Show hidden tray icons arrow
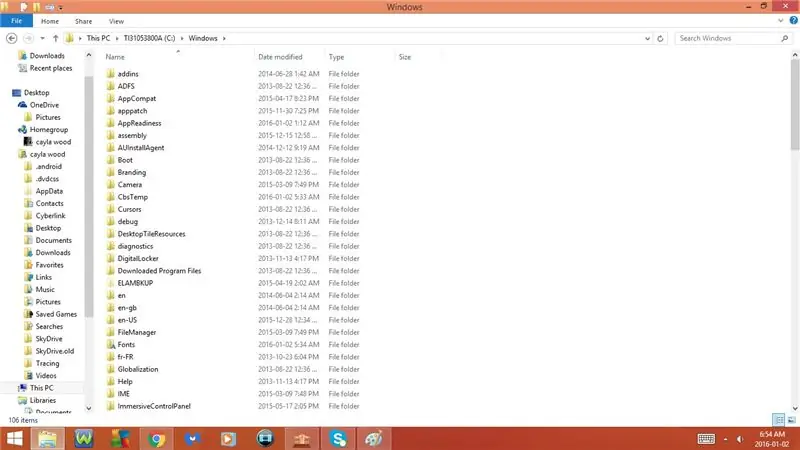 726,439
